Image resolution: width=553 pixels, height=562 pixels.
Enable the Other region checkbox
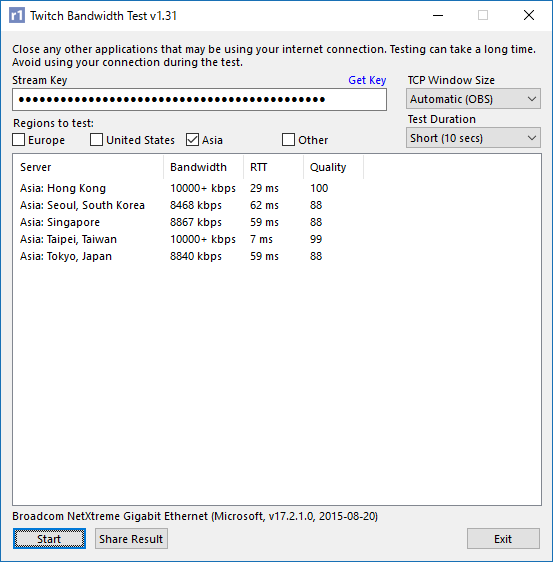click(289, 139)
